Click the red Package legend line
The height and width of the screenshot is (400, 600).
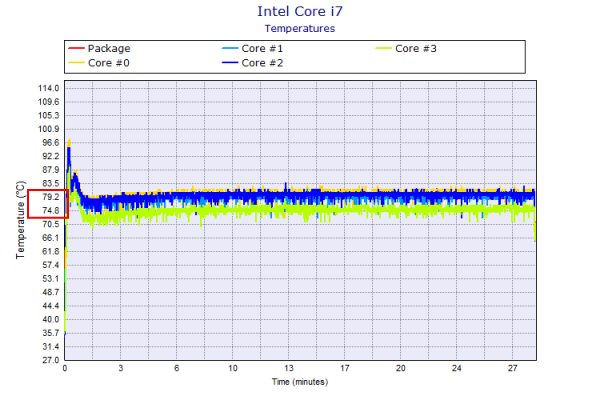click(76, 48)
